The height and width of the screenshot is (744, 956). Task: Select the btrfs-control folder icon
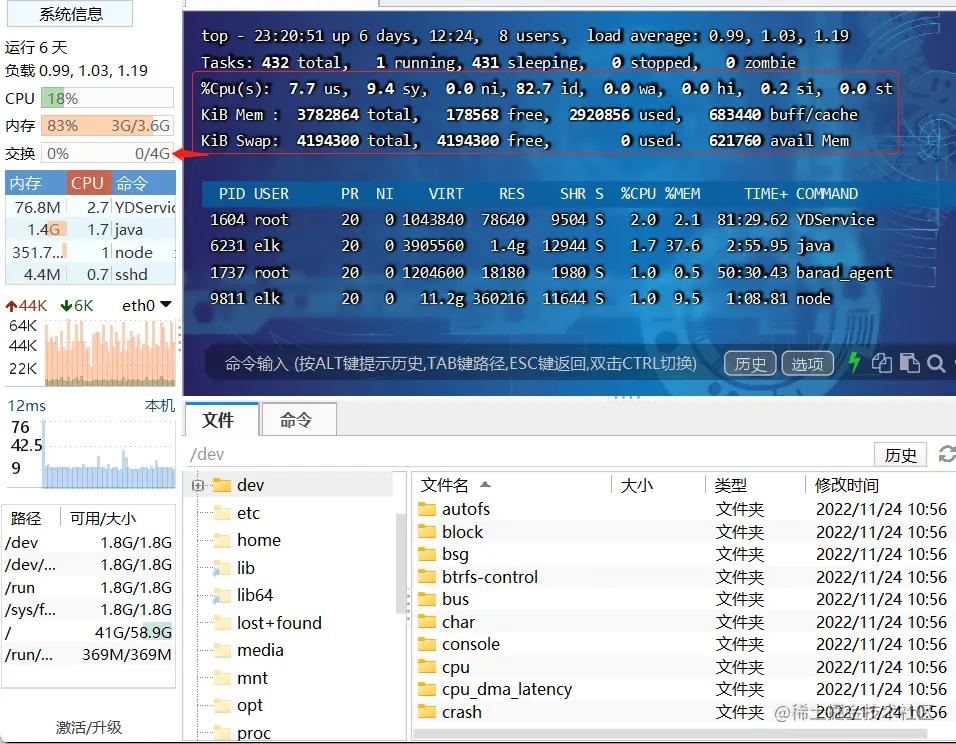click(427, 577)
